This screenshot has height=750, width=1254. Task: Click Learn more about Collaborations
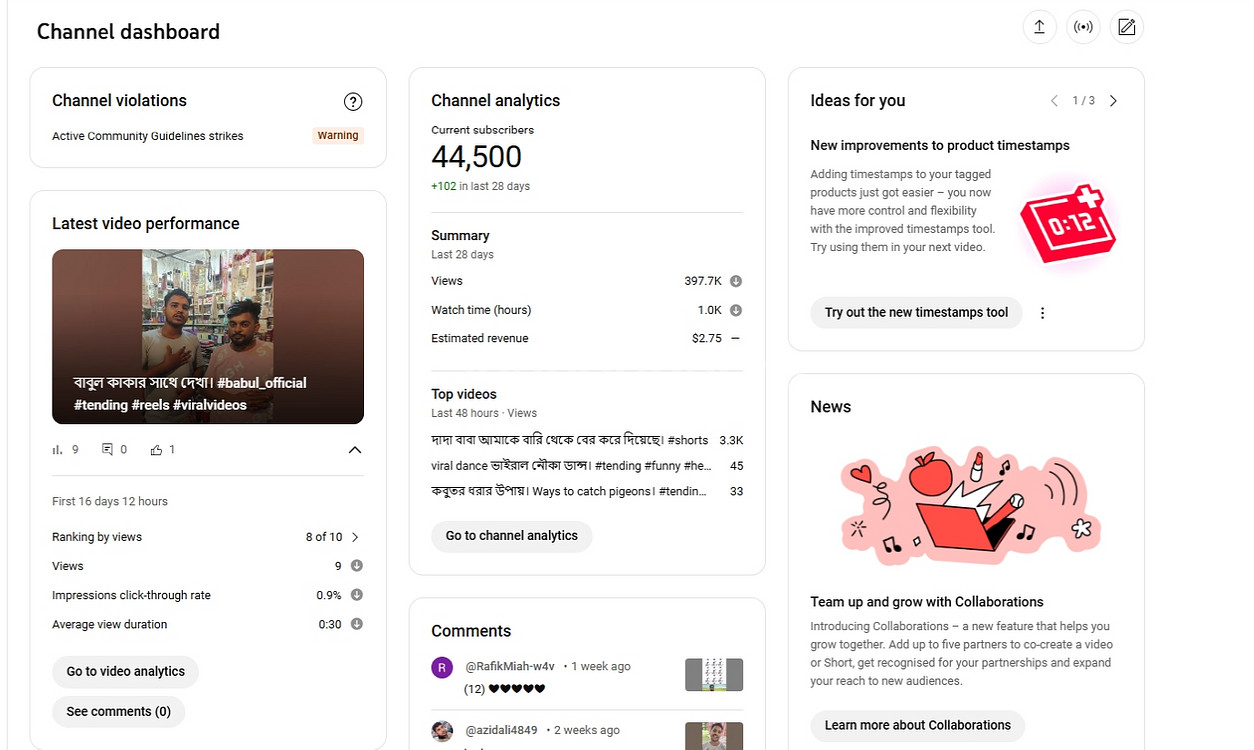tap(917, 725)
